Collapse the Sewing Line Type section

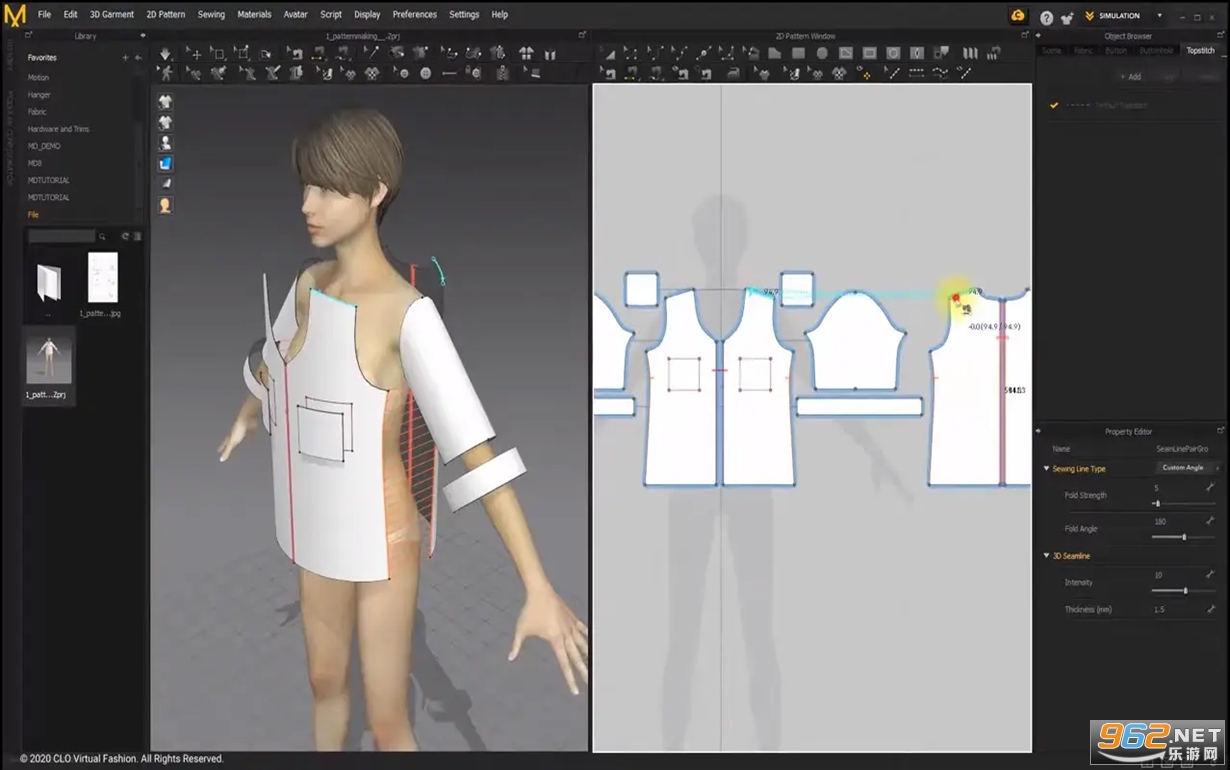tap(1047, 468)
